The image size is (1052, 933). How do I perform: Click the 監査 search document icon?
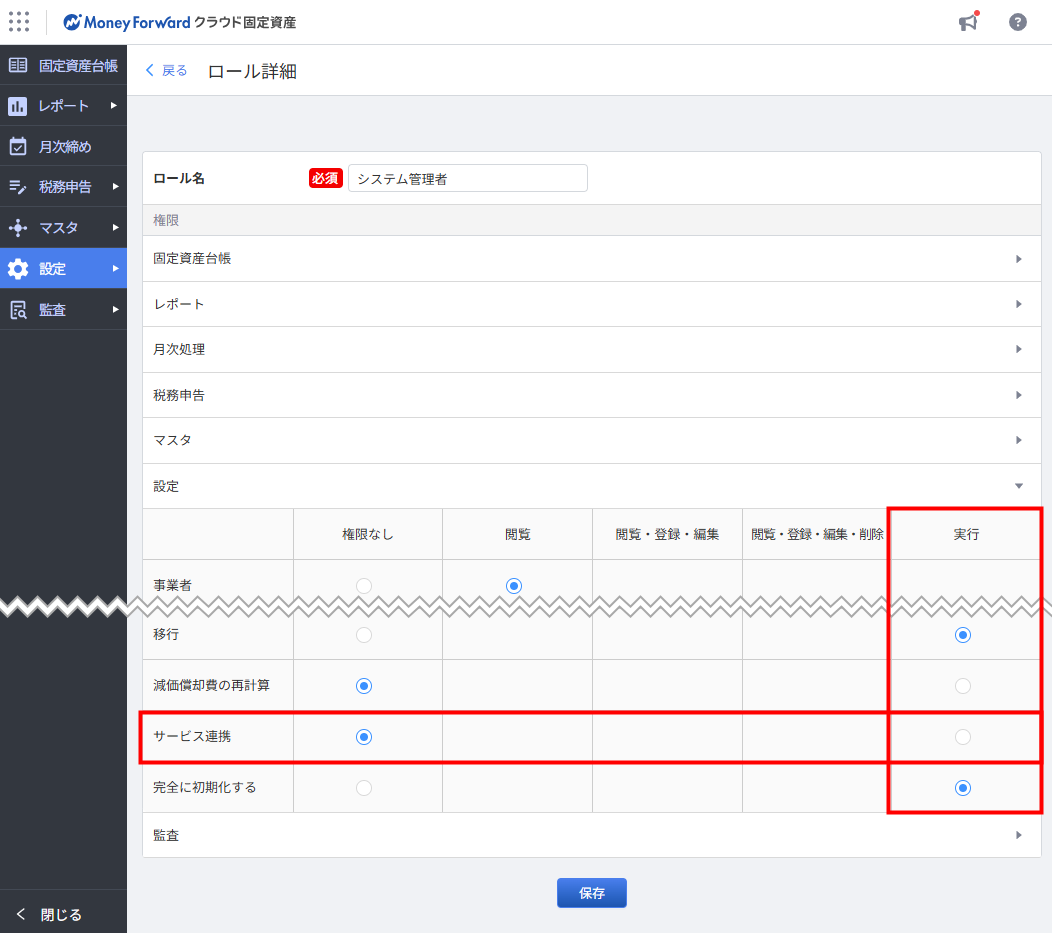pyautogui.click(x=18, y=310)
